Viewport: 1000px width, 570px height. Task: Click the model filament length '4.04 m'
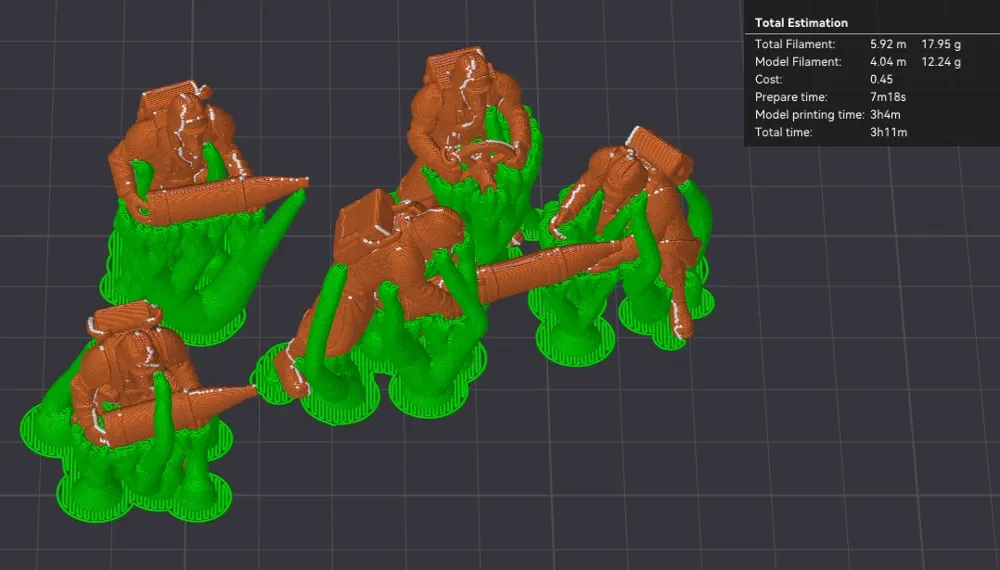coord(888,62)
